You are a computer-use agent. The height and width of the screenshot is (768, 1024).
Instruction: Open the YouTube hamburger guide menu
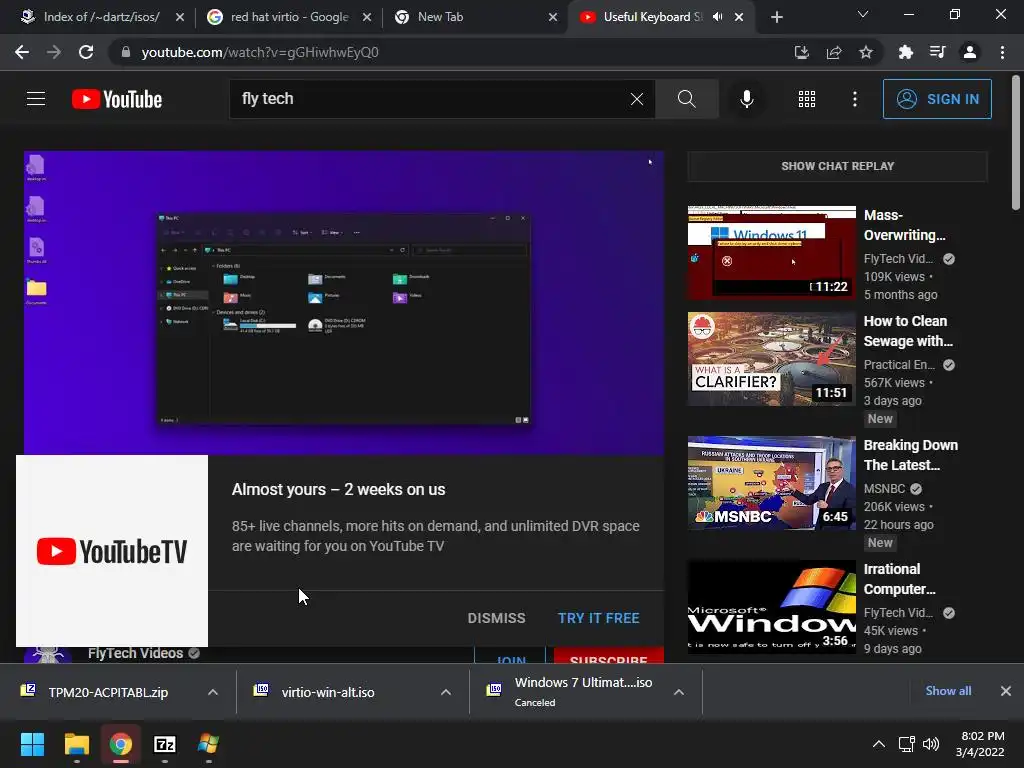point(36,99)
